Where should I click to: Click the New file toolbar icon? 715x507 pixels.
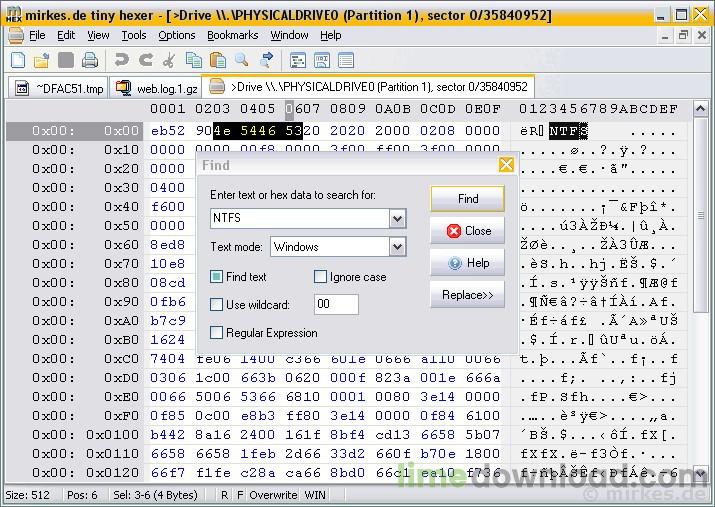coord(18,61)
